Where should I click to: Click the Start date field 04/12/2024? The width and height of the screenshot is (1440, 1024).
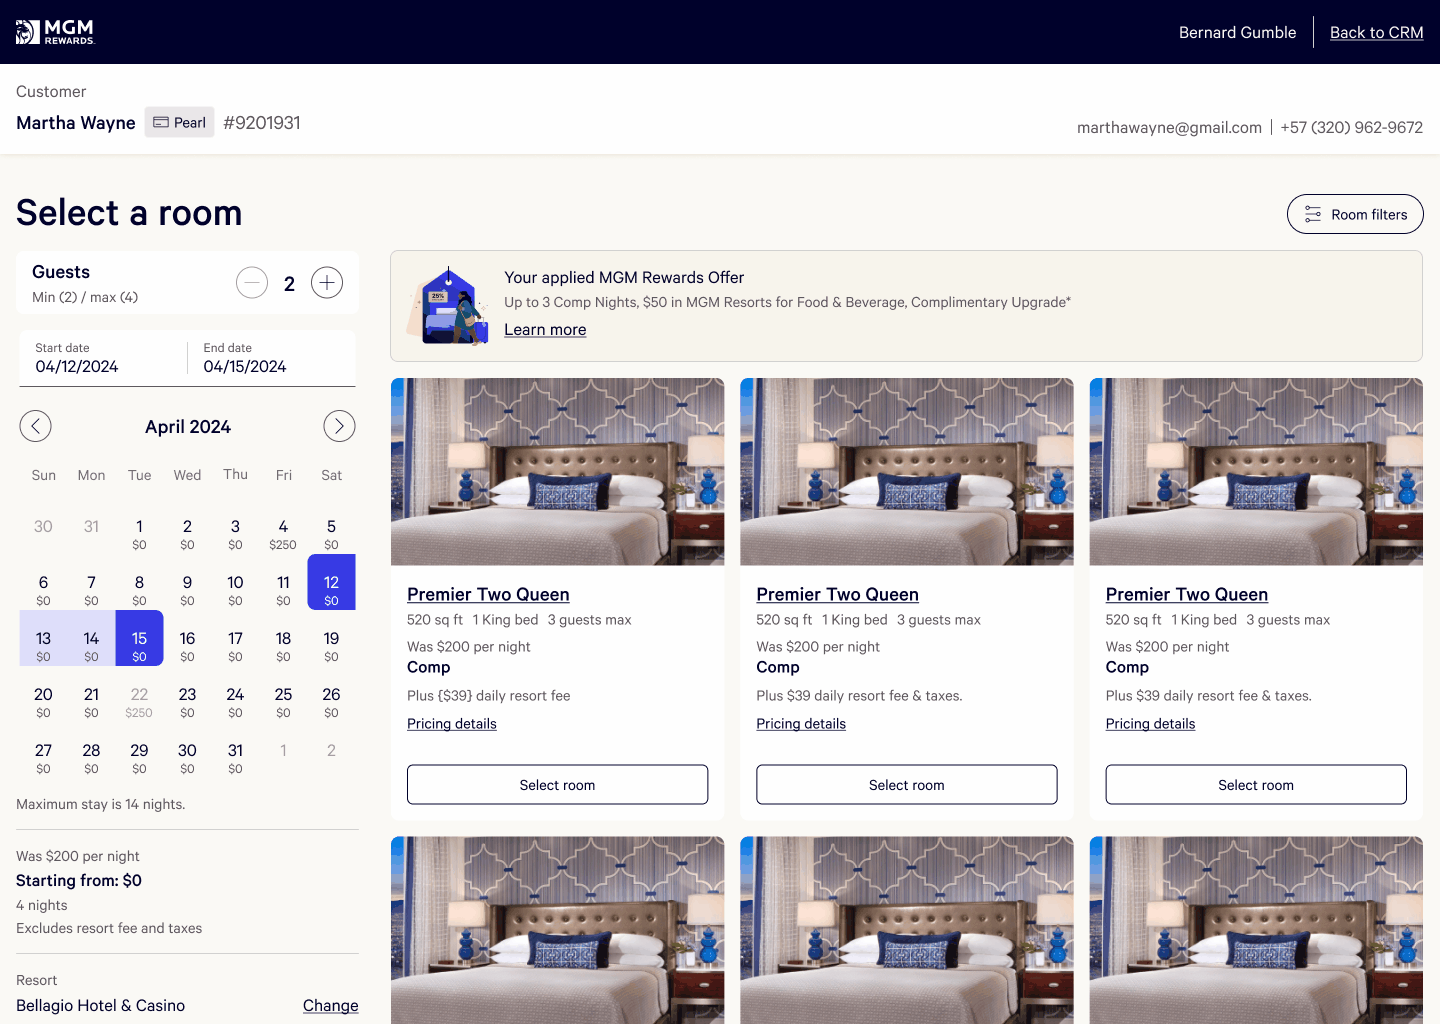(x=103, y=358)
